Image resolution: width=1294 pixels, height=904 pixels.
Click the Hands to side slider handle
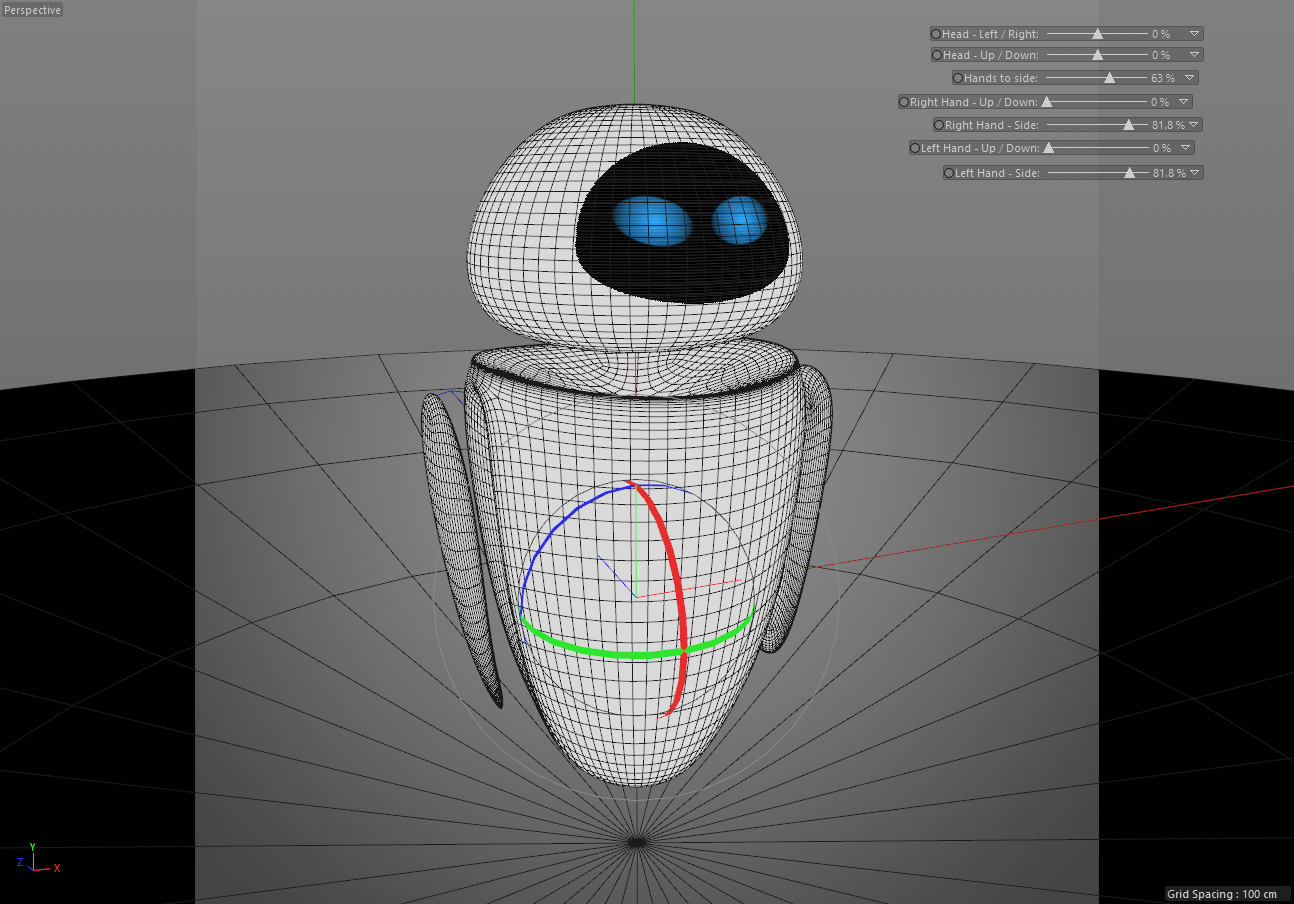pos(1109,77)
